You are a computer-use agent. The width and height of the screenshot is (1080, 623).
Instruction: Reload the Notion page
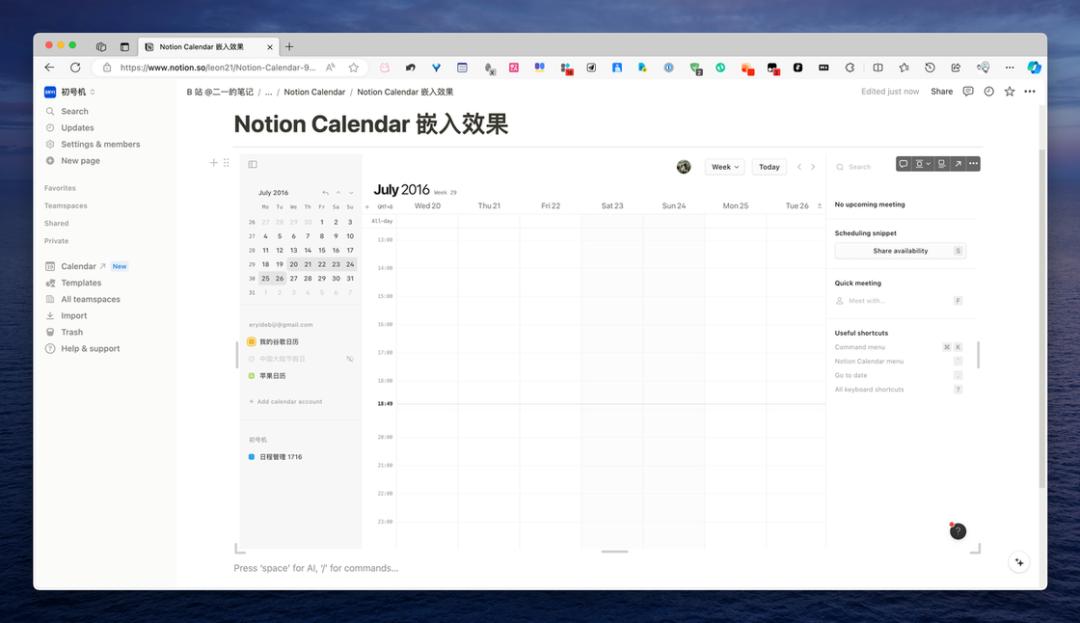(75, 67)
